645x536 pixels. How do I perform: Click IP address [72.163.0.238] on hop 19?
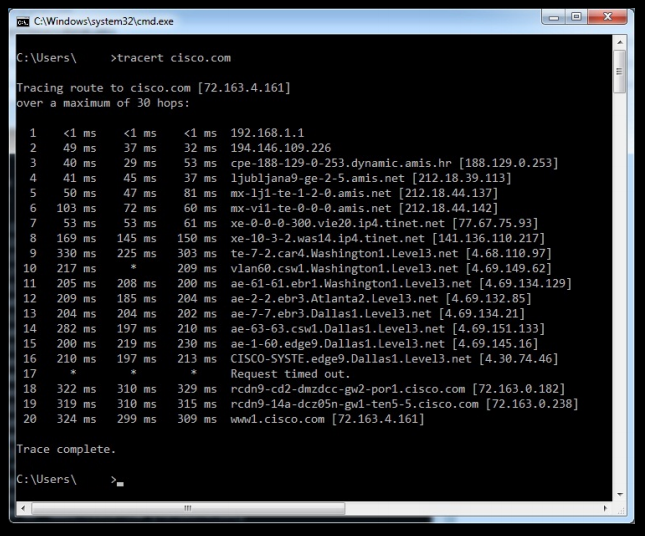point(532,404)
